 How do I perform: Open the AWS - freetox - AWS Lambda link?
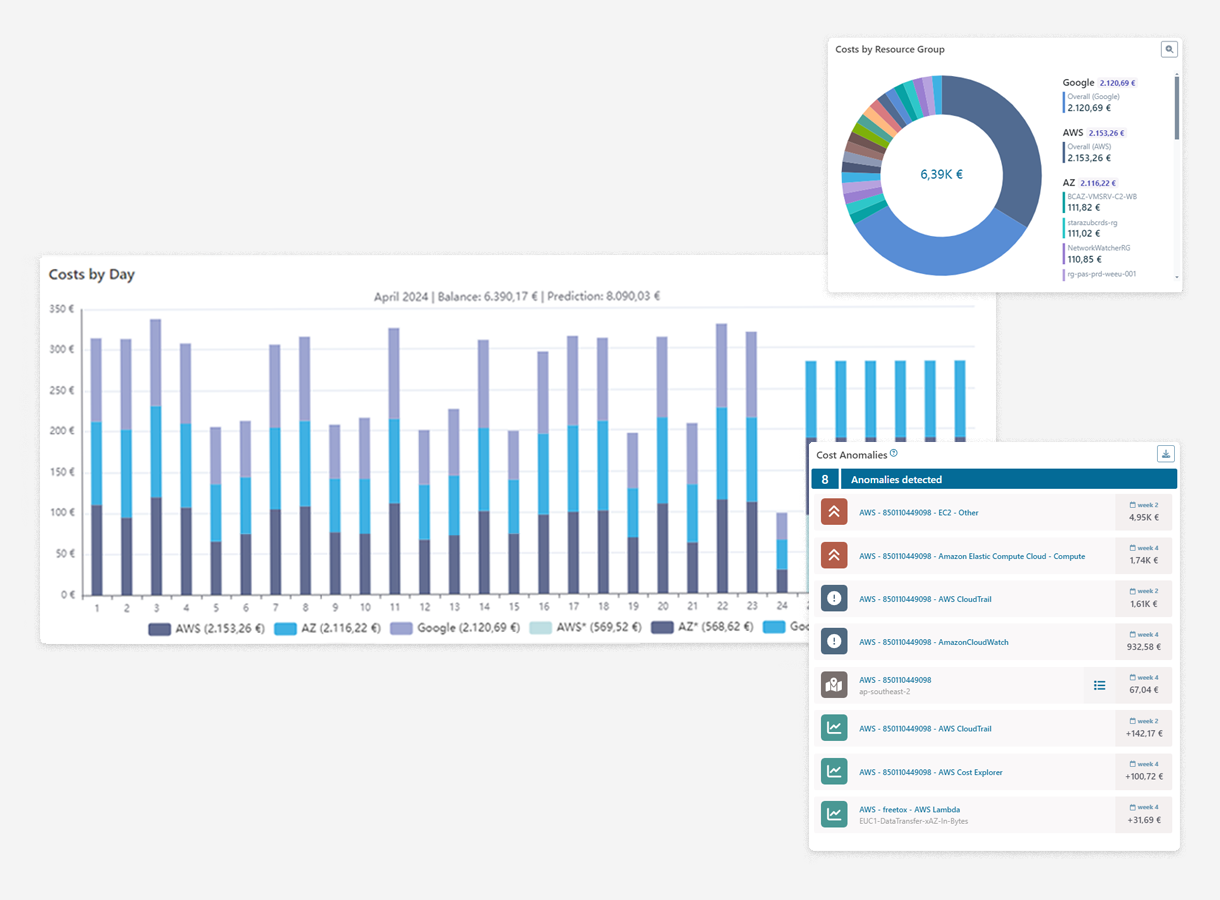[909, 809]
